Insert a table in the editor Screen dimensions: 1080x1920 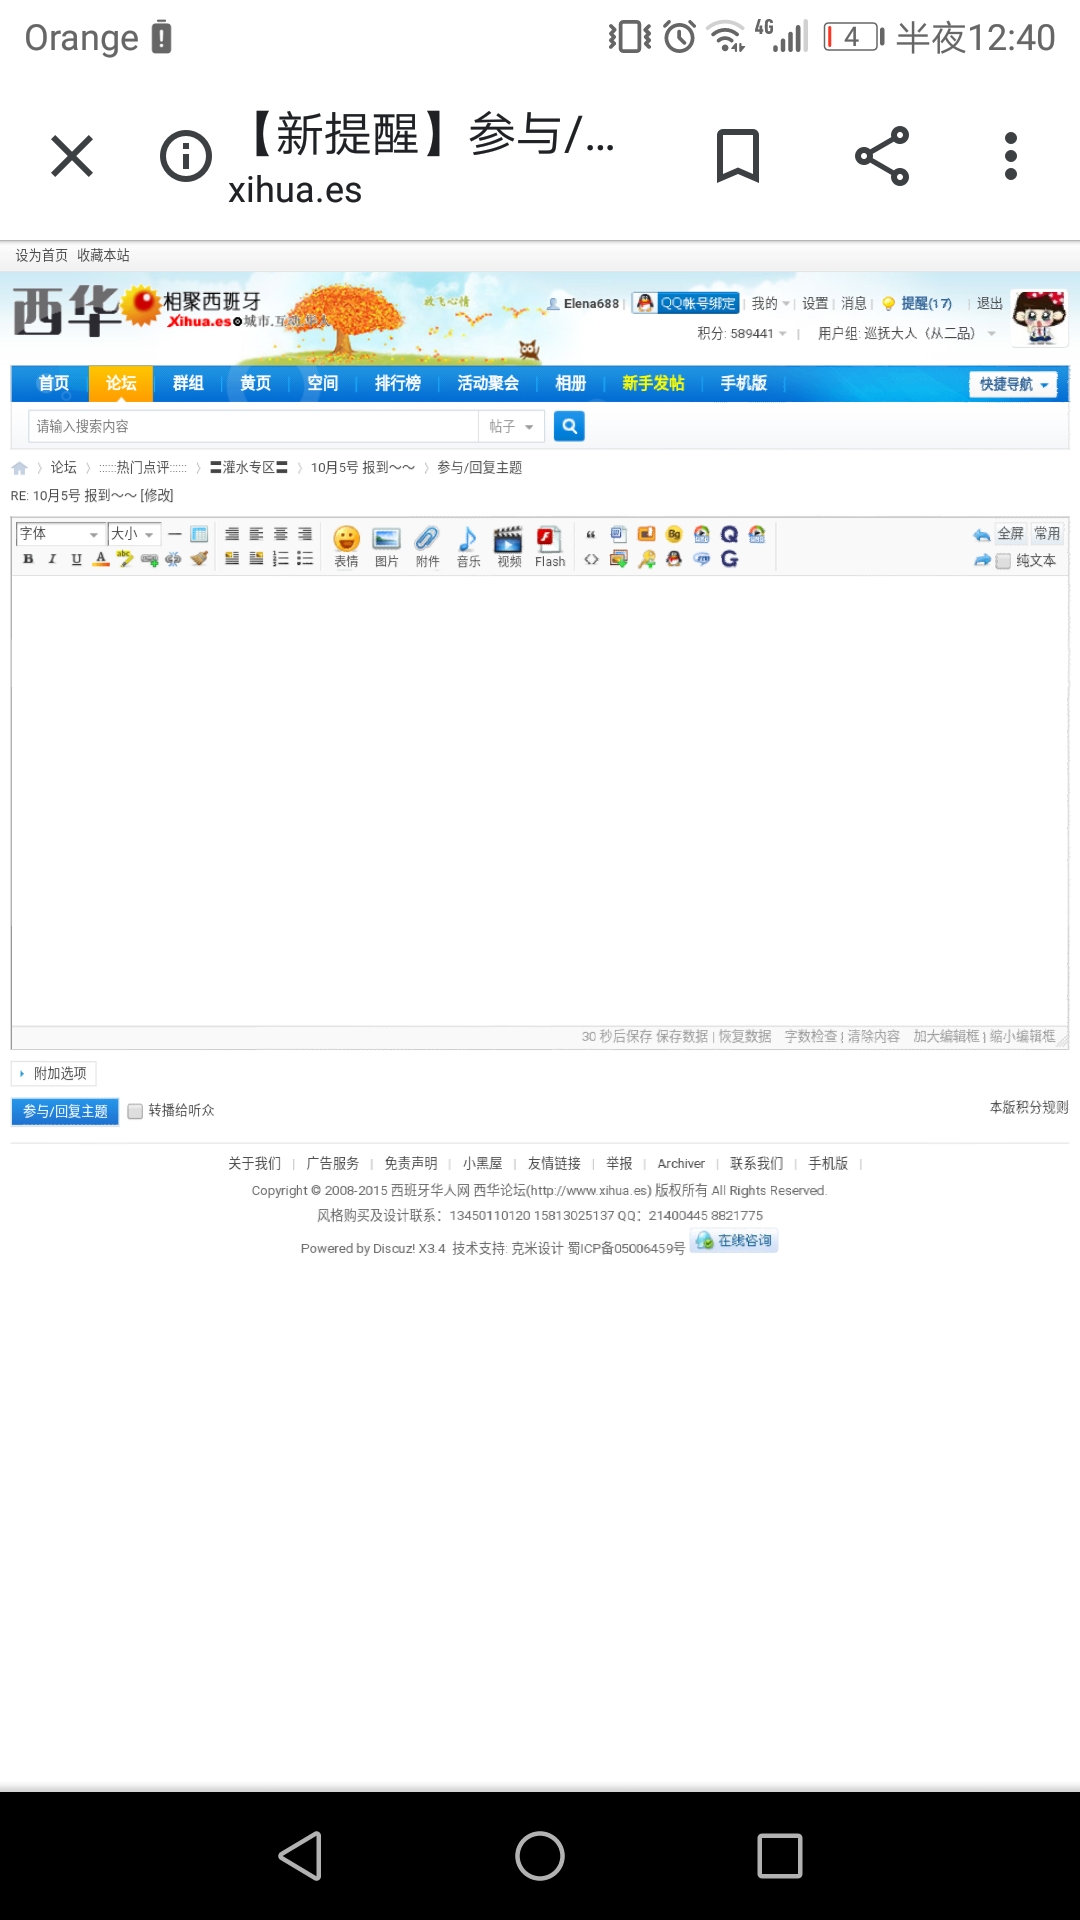pos(199,534)
